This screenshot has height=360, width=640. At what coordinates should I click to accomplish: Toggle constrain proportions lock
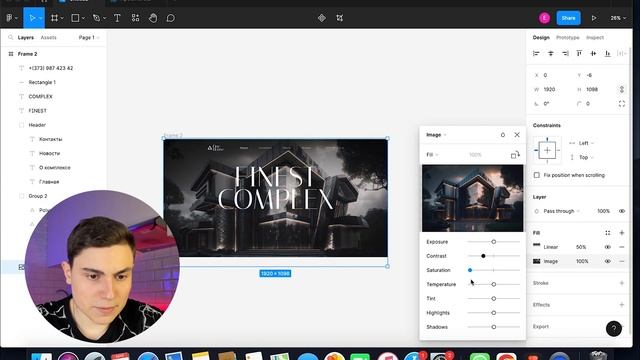click(622, 89)
